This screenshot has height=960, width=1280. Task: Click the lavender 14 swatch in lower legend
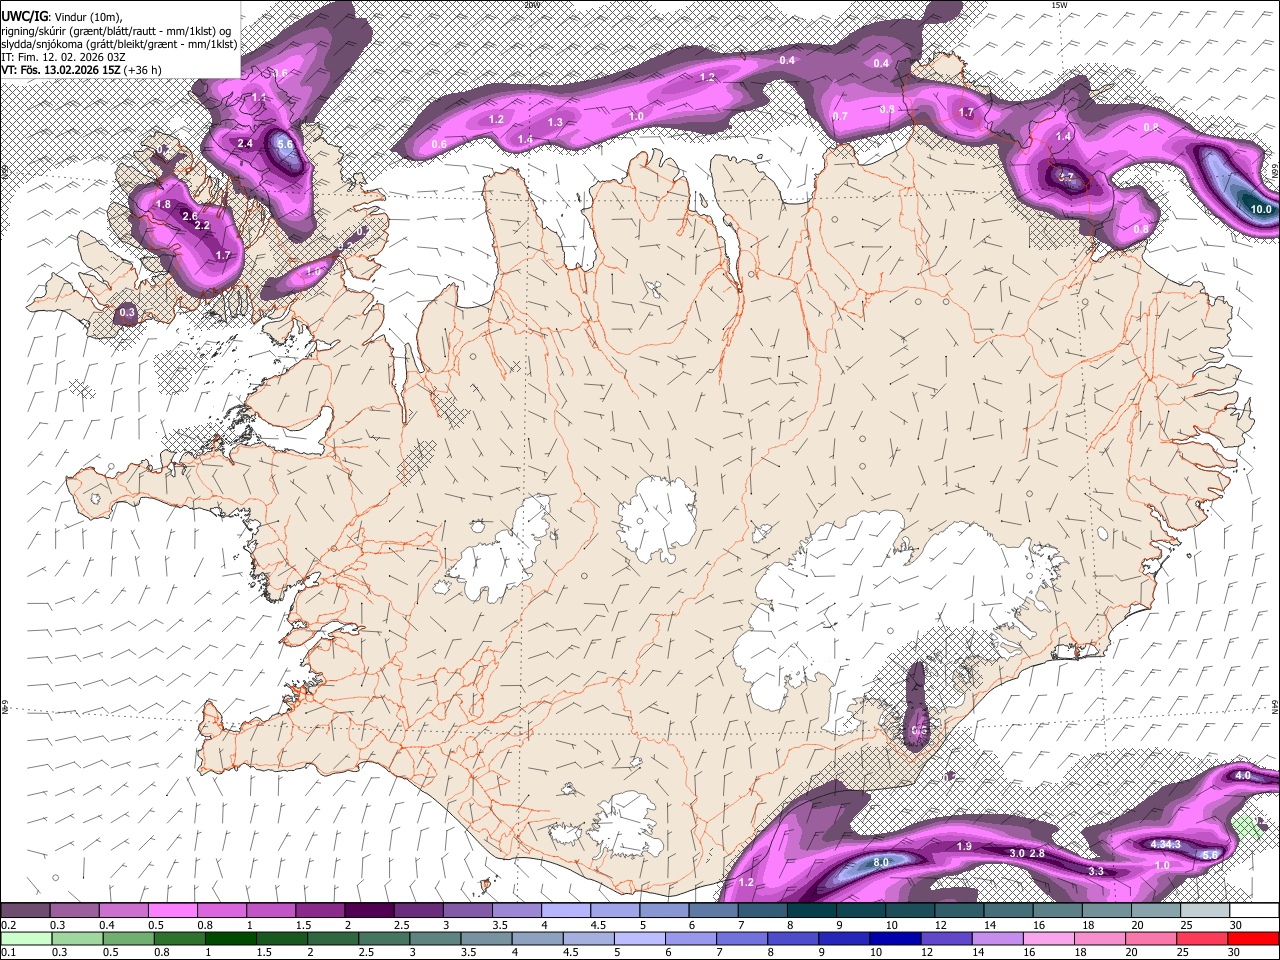tap(998, 938)
